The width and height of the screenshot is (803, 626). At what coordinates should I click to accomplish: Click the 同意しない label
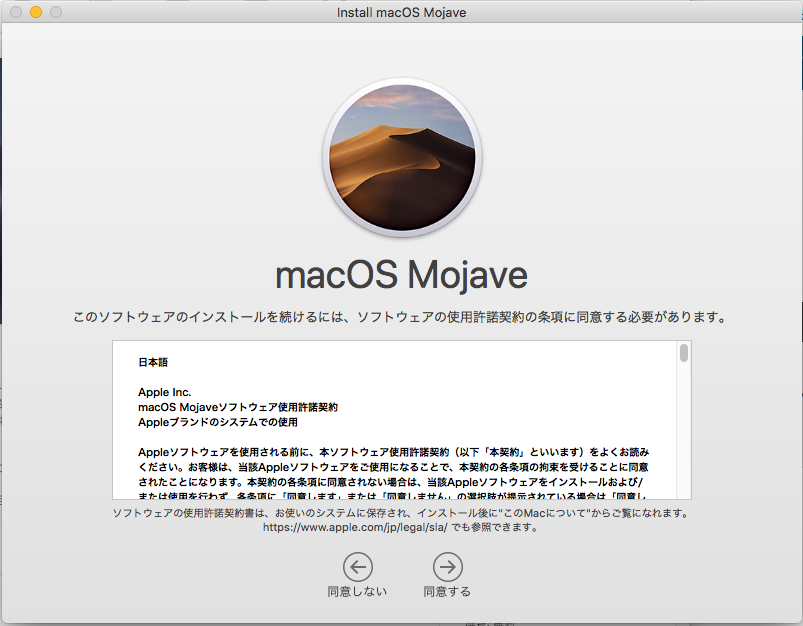357,592
